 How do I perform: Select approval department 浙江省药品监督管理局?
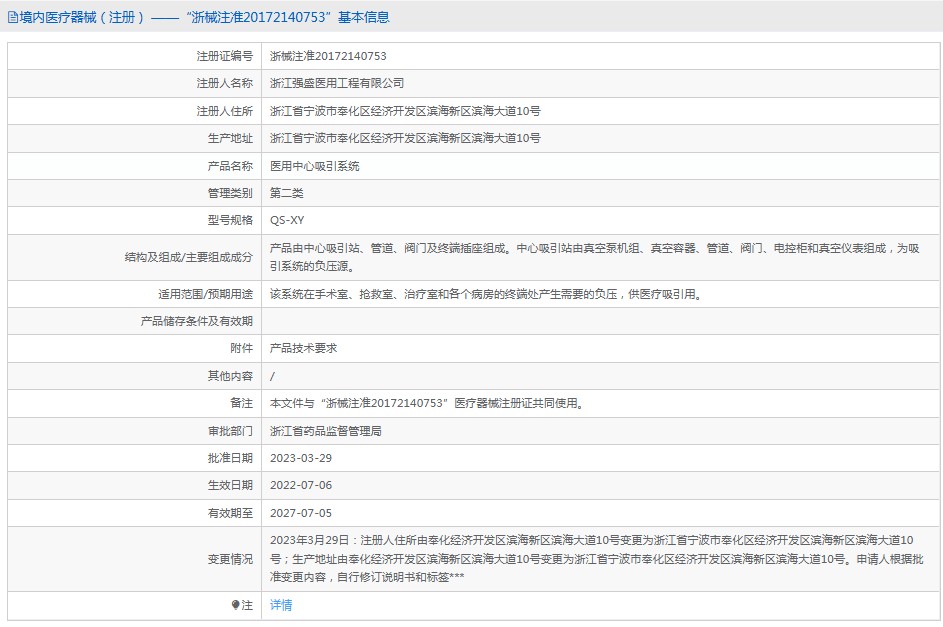[x=326, y=431]
